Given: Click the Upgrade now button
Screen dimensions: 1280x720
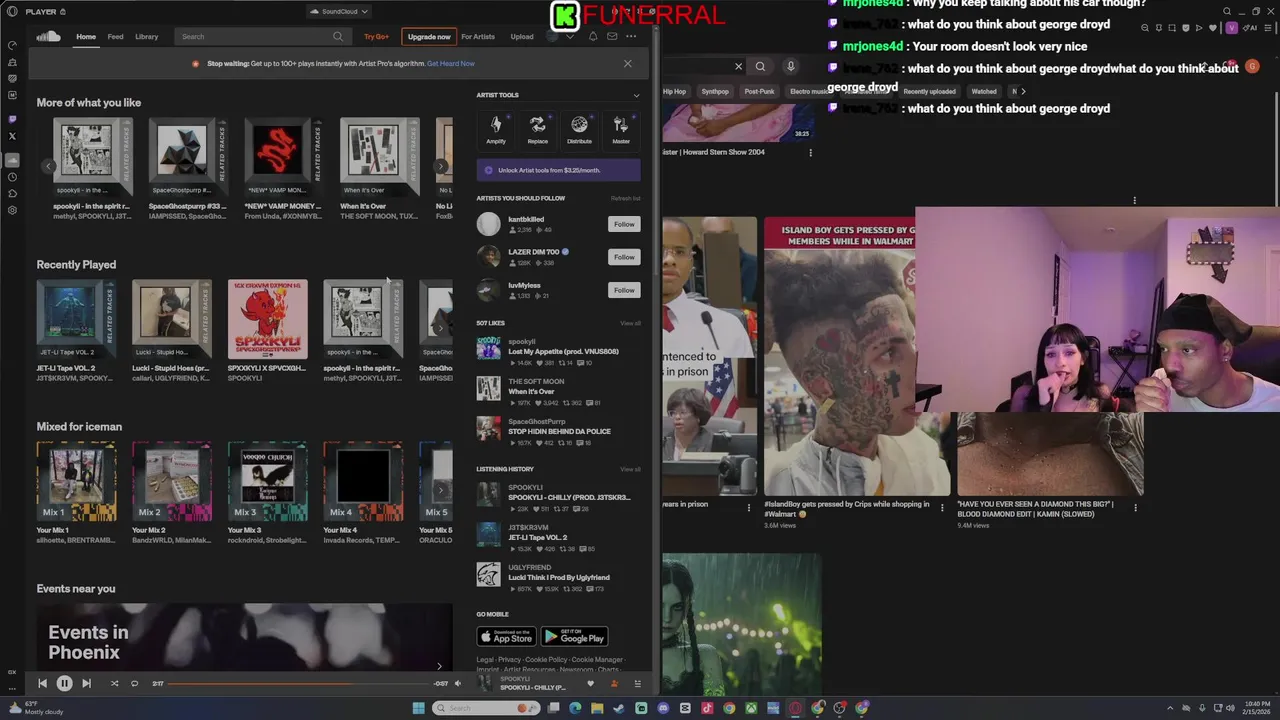Looking at the screenshot, I should [x=429, y=37].
